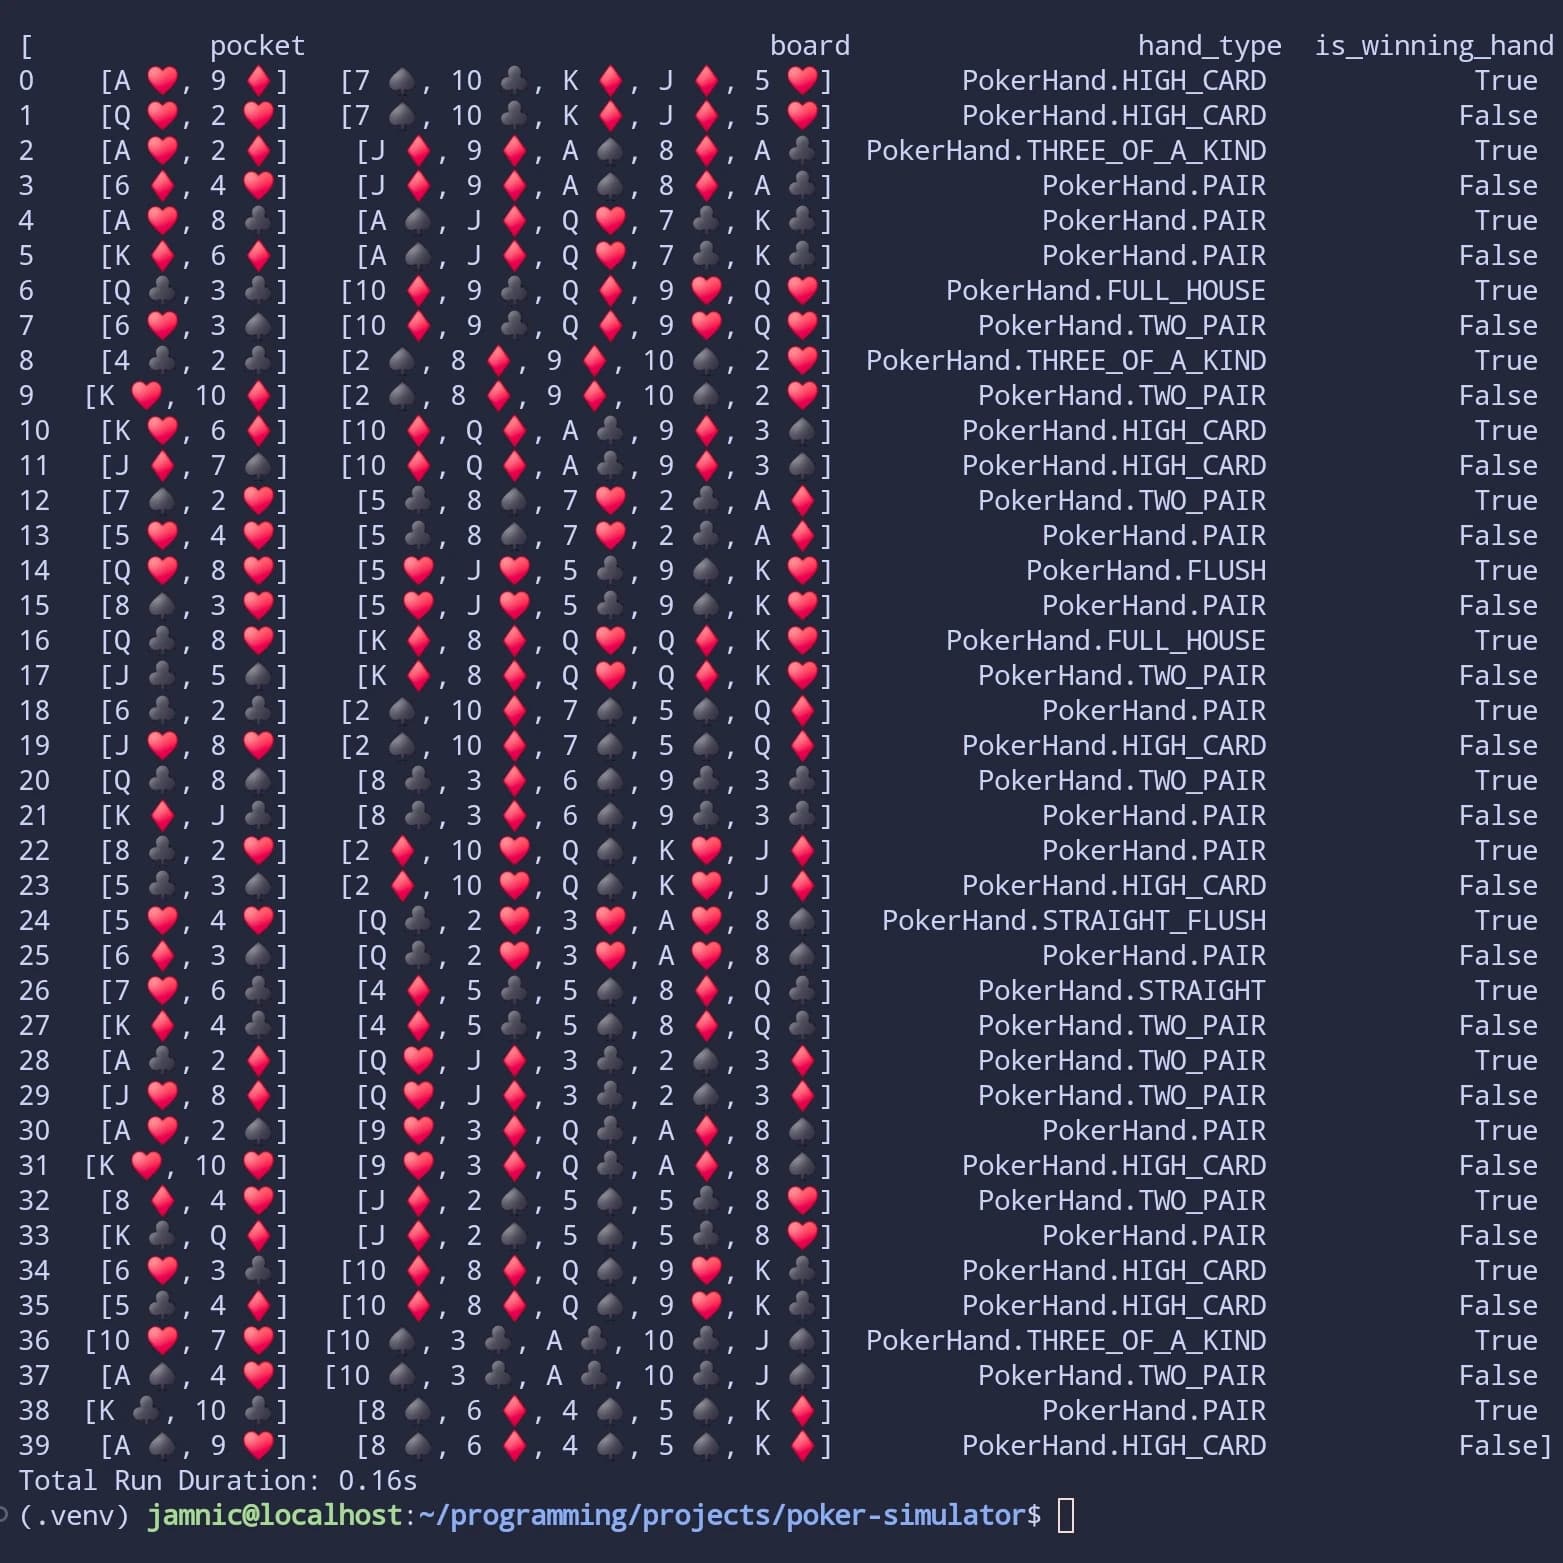Image resolution: width=1563 pixels, height=1563 pixels.
Task: Select 'PokerHand.FLUSH' in row 14
Action: pyautogui.click(x=1146, y=571)
